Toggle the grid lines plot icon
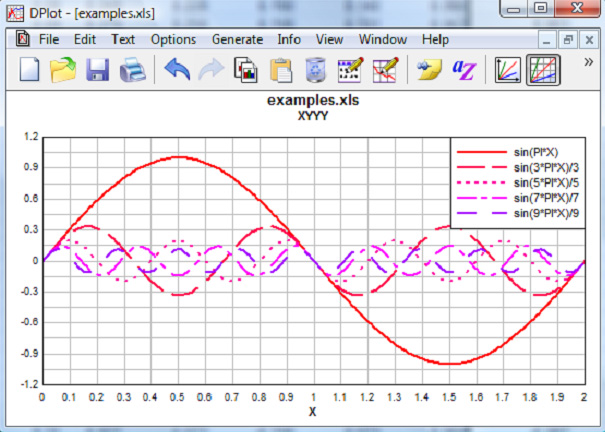 (543, 70)
